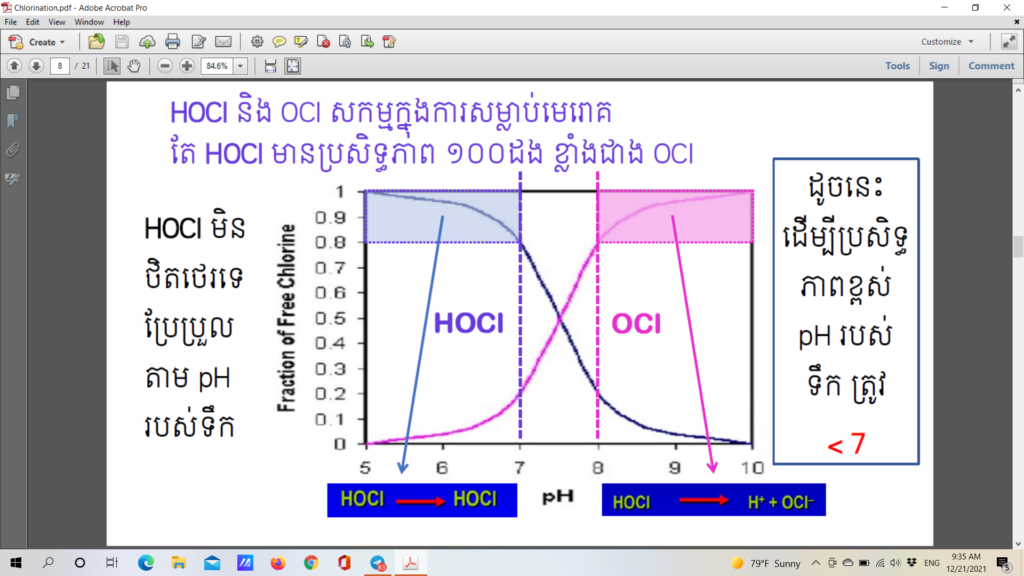Toggle the Sign pane
The height and width of the screenshot is (576, 1024).
938,66
